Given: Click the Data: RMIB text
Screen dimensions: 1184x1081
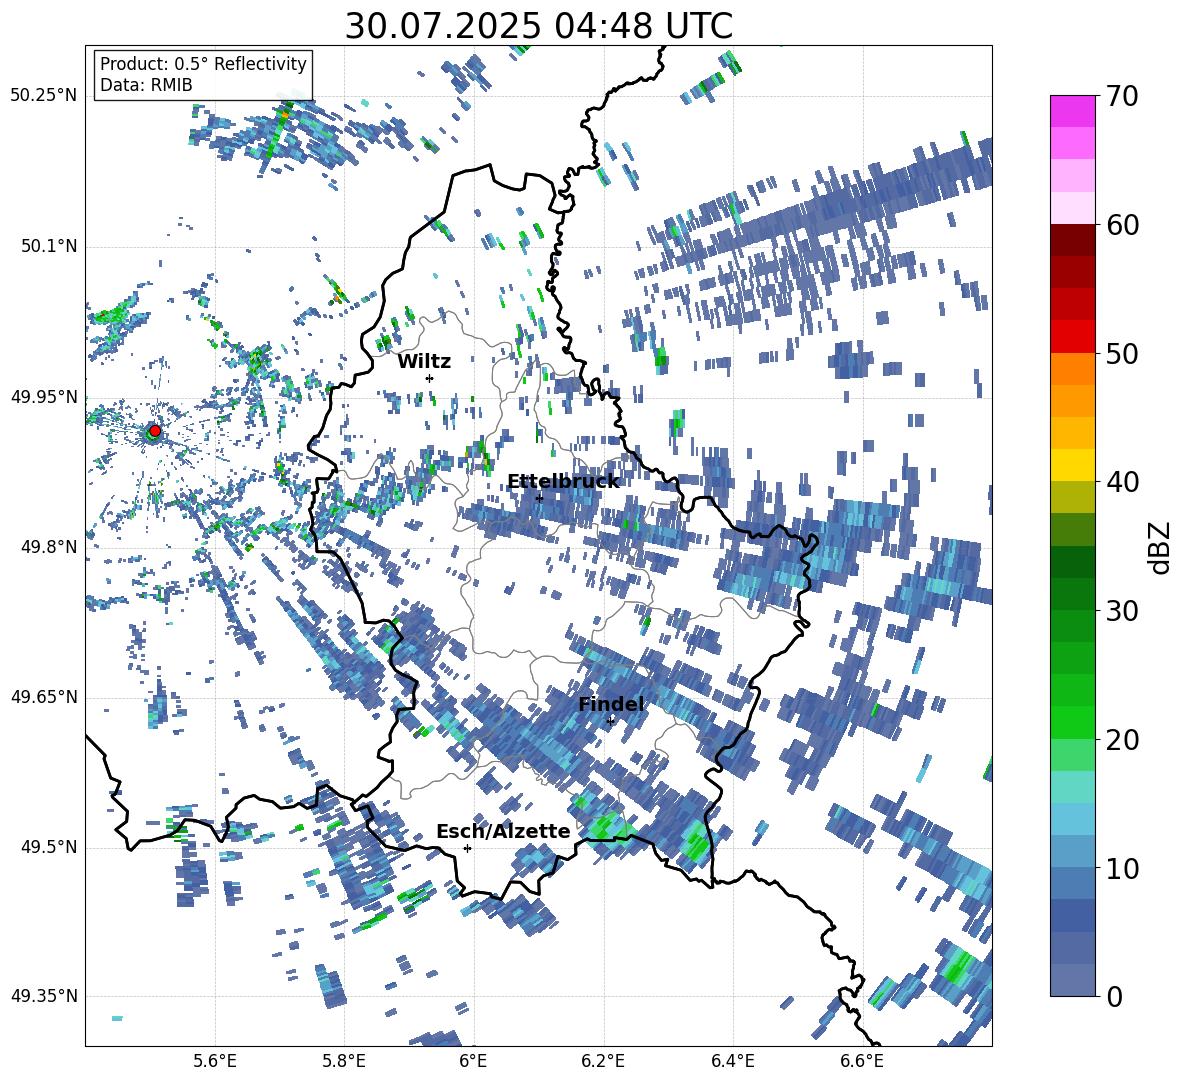Looking at the screenshot, I should click(146, 85).
